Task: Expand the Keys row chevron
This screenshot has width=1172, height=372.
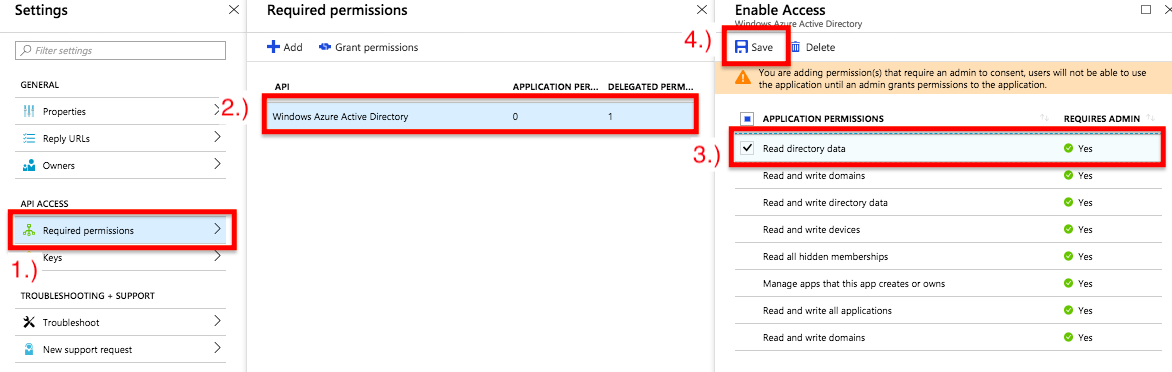Action: tap(218, 256)
